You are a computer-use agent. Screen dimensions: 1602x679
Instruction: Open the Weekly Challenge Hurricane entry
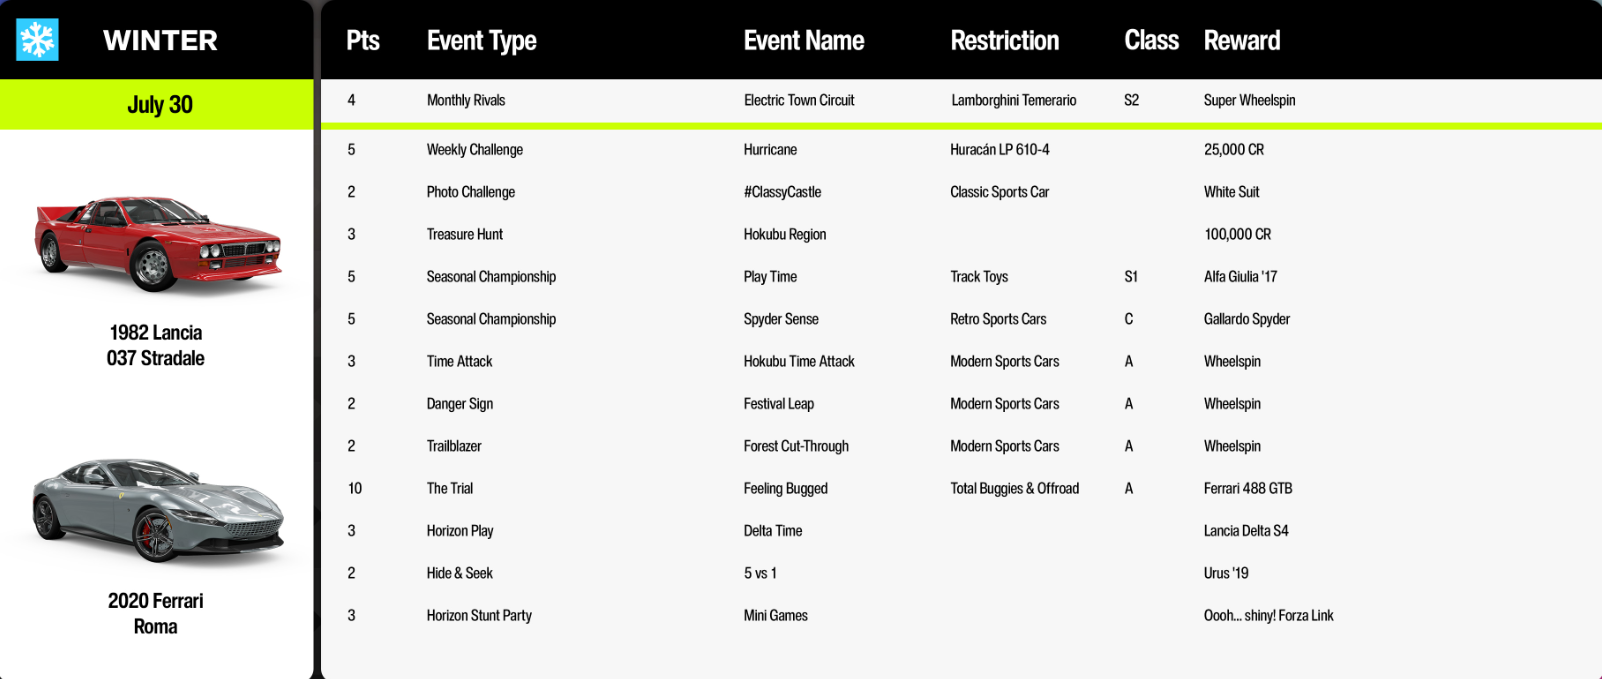tap(961, 149)
